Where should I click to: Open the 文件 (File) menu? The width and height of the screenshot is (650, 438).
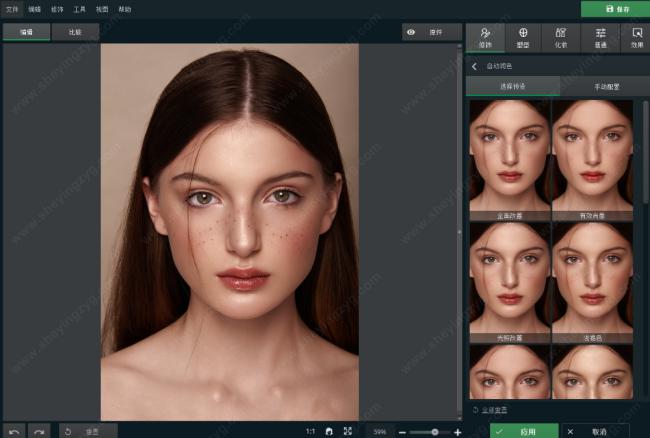11,8
